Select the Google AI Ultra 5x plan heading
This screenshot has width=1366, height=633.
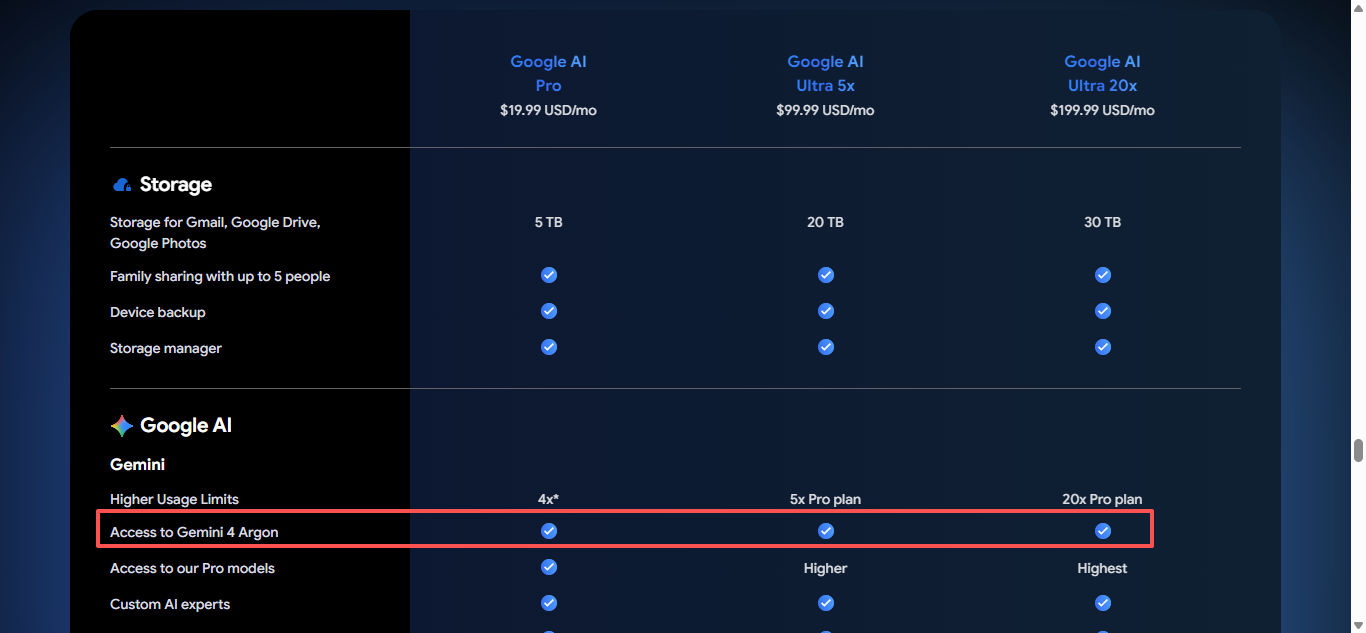826,74
